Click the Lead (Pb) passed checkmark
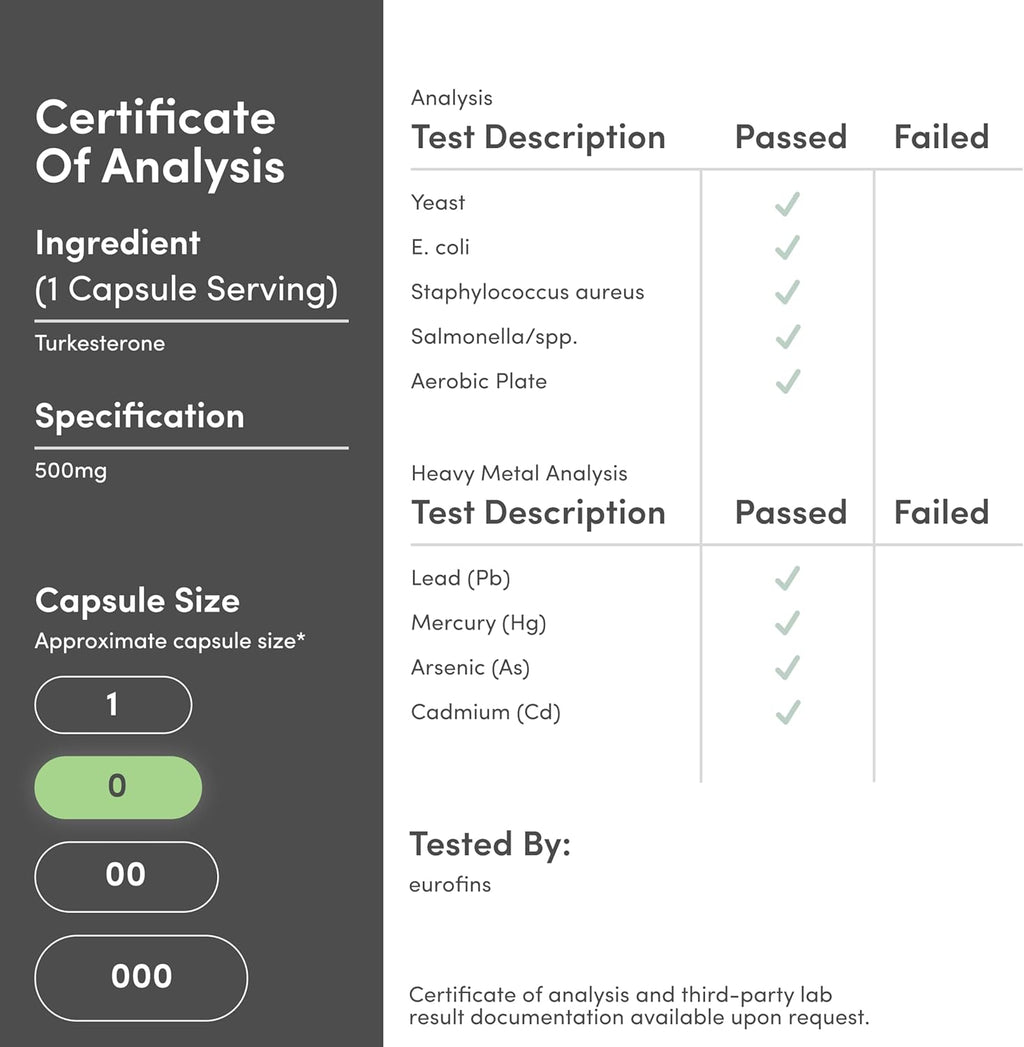1024x1047 pixels. coord(787,578)
